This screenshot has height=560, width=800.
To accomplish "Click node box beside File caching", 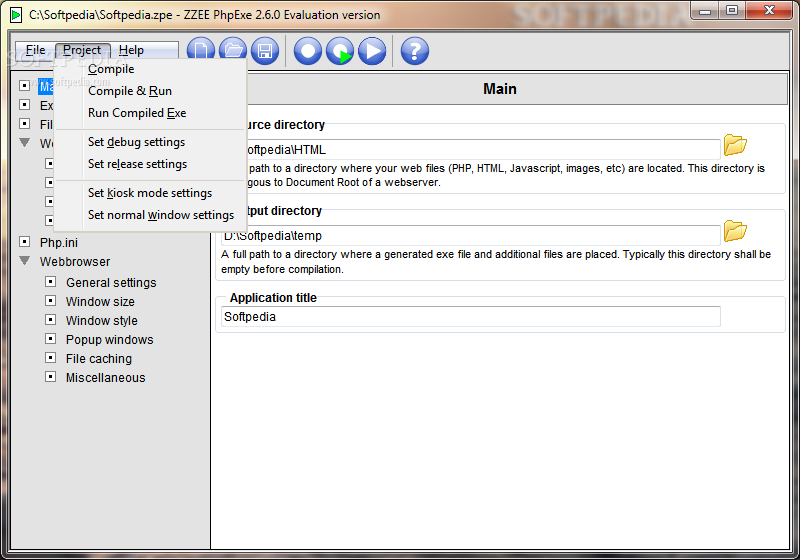I will 50,358.
